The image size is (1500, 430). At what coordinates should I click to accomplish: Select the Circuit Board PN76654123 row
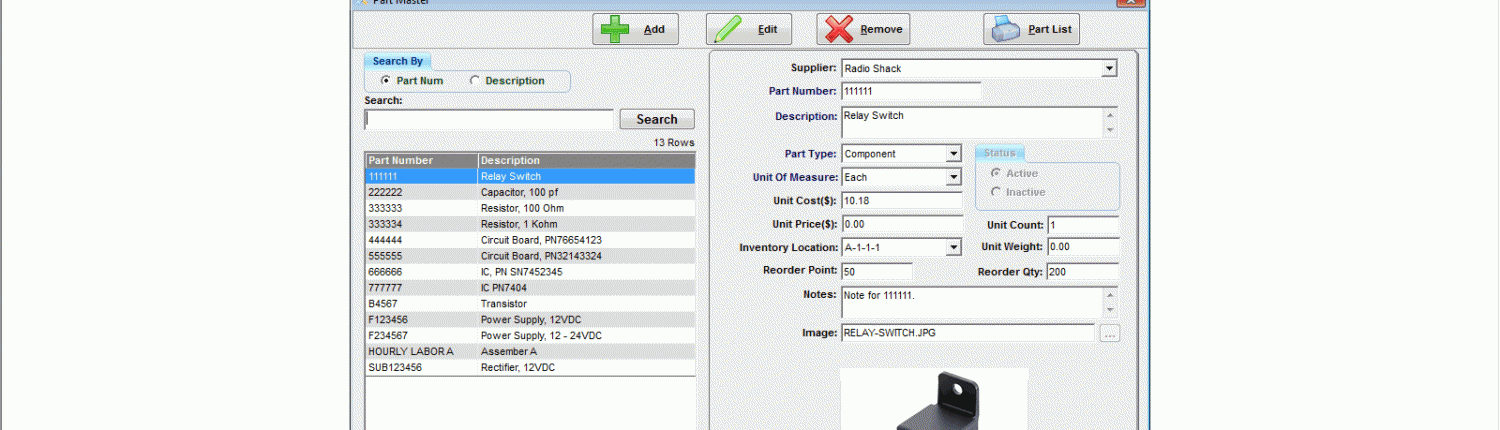[530, 240]
